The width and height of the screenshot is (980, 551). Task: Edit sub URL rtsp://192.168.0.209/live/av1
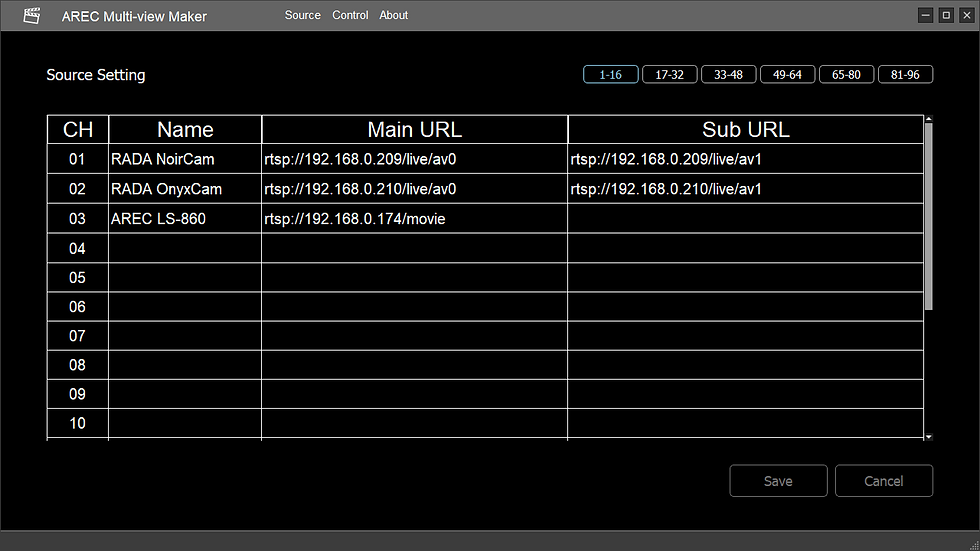(x=746, y=159)
